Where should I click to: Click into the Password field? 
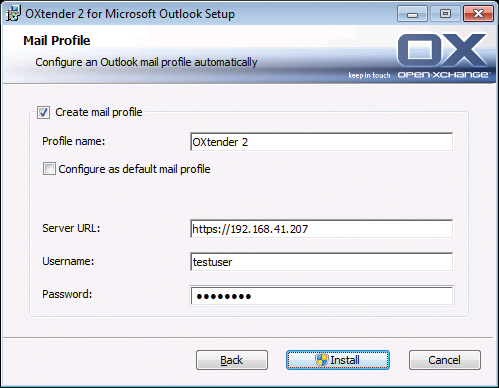click(321, 296)
